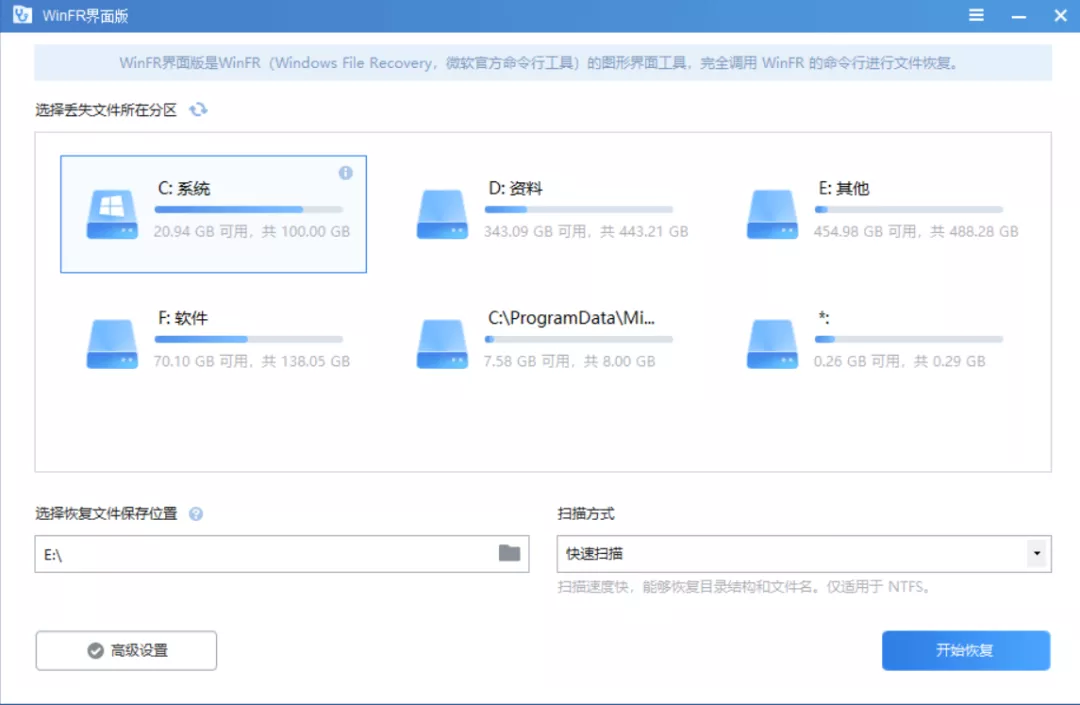Open the hamburger menu in title bar
This screenshot has width=1080, height=705.
(976, 15)
